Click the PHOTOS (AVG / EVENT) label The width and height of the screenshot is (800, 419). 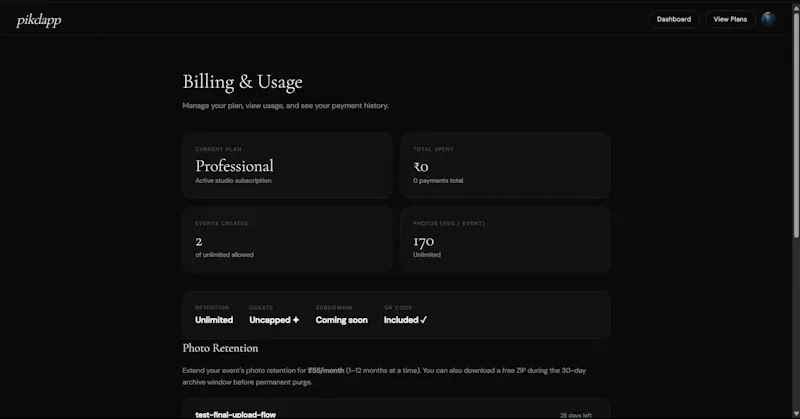[449, 224]
